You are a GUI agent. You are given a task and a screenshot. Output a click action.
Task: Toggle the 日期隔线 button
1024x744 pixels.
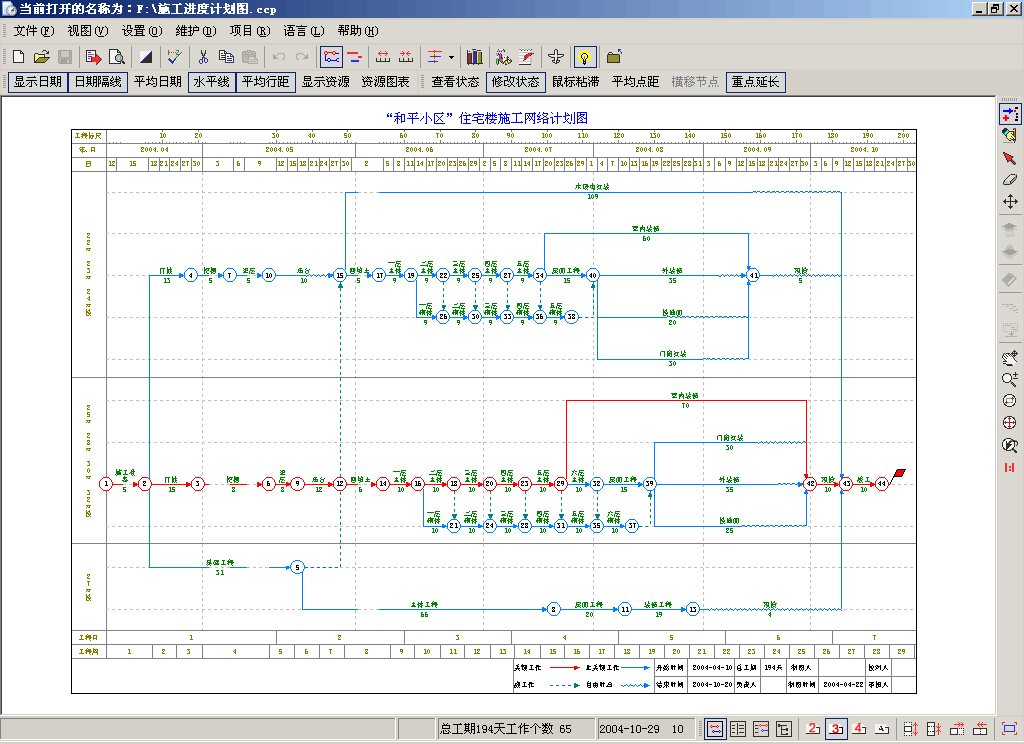pyautogui.click(x=98, y=82)
